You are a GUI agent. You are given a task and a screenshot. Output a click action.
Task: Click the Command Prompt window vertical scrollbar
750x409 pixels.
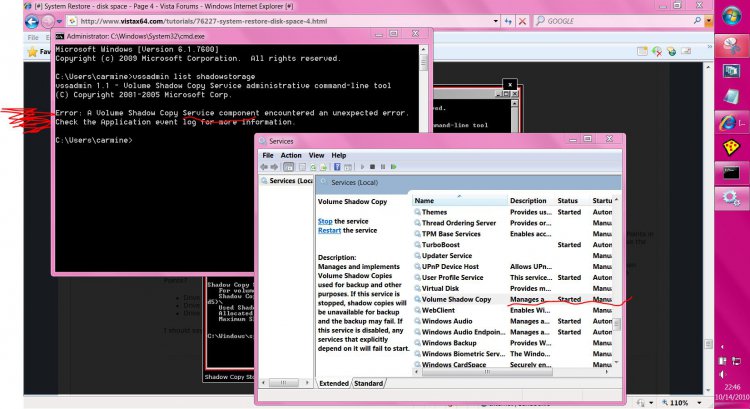424,88
